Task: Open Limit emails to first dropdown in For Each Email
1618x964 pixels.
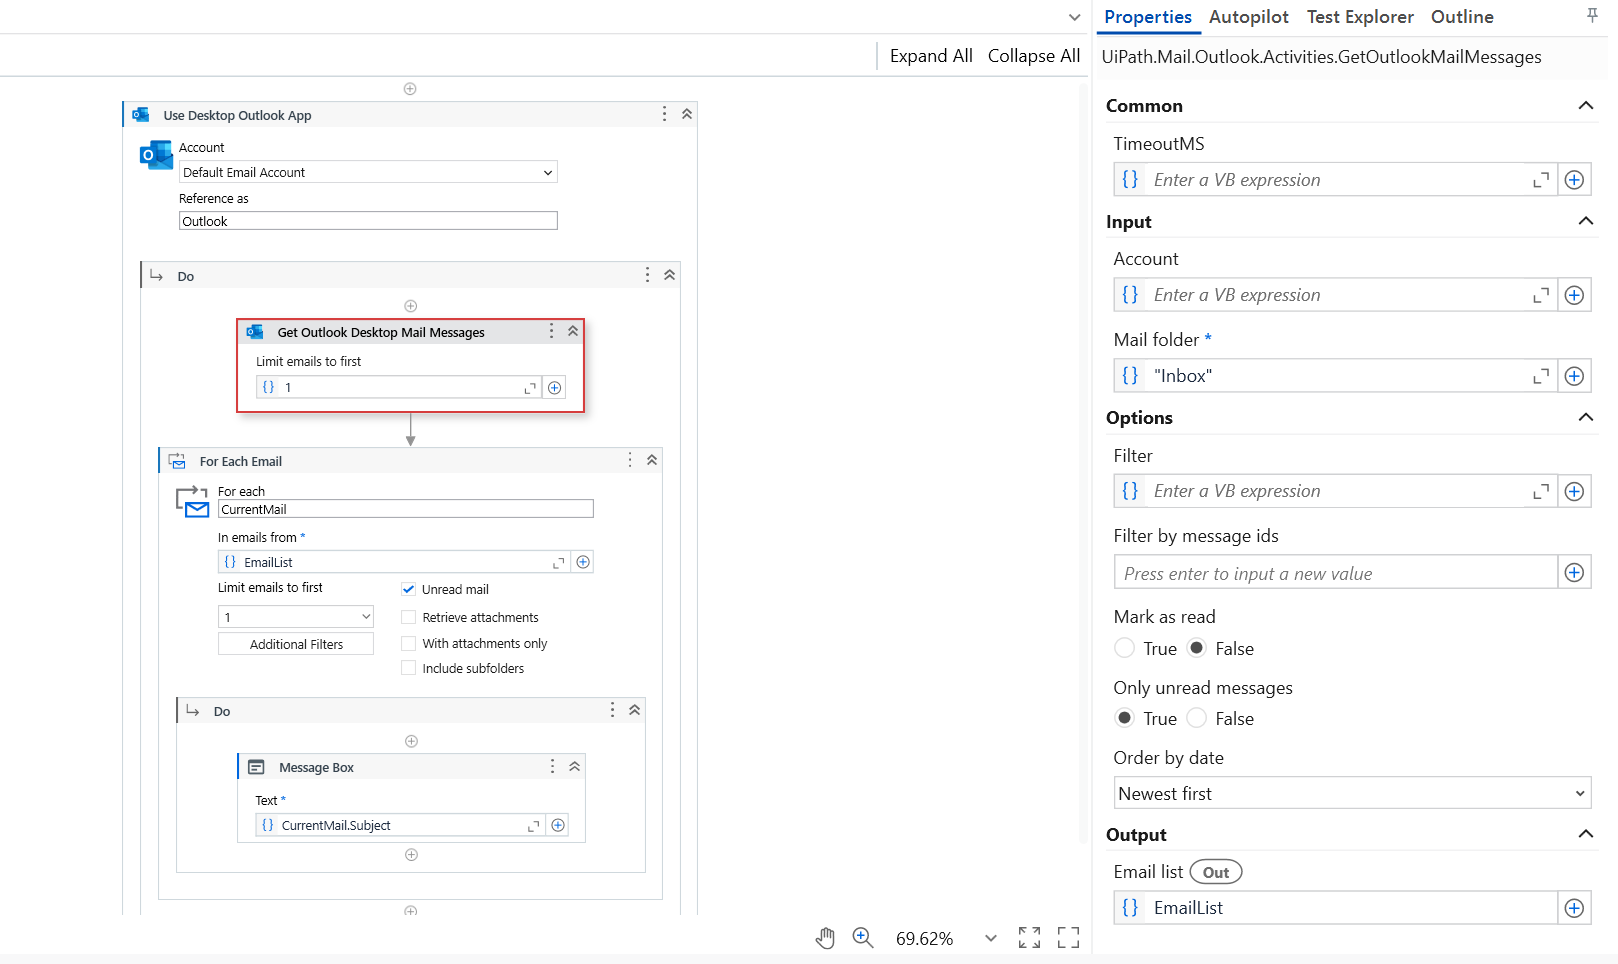Action: tap(296, 617)
